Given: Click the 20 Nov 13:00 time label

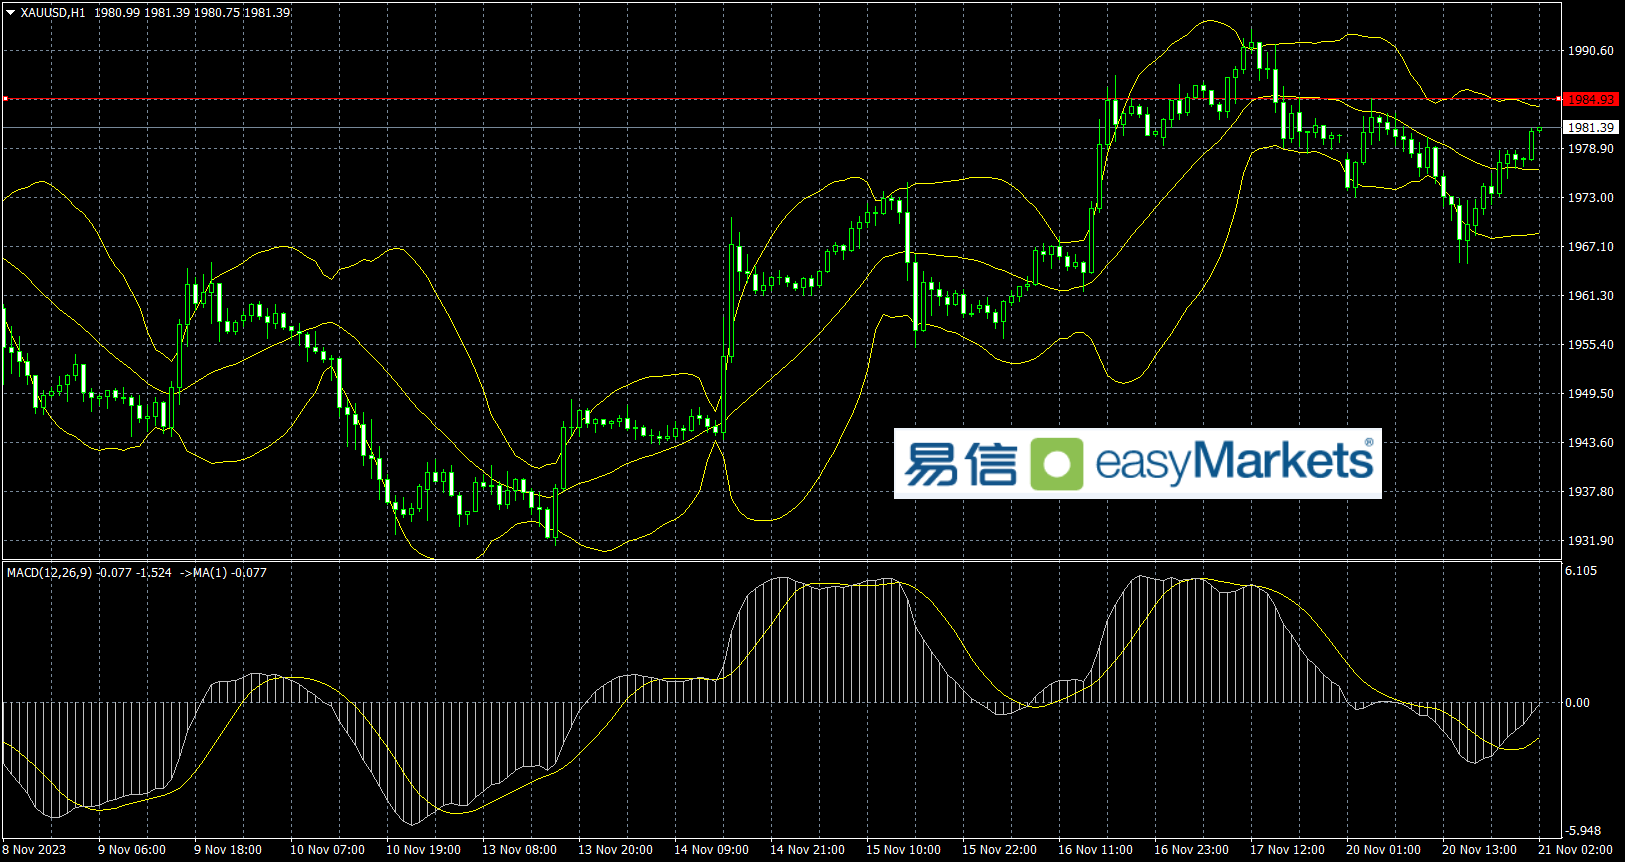Looking at the screenshot, I should (1480, 850).
